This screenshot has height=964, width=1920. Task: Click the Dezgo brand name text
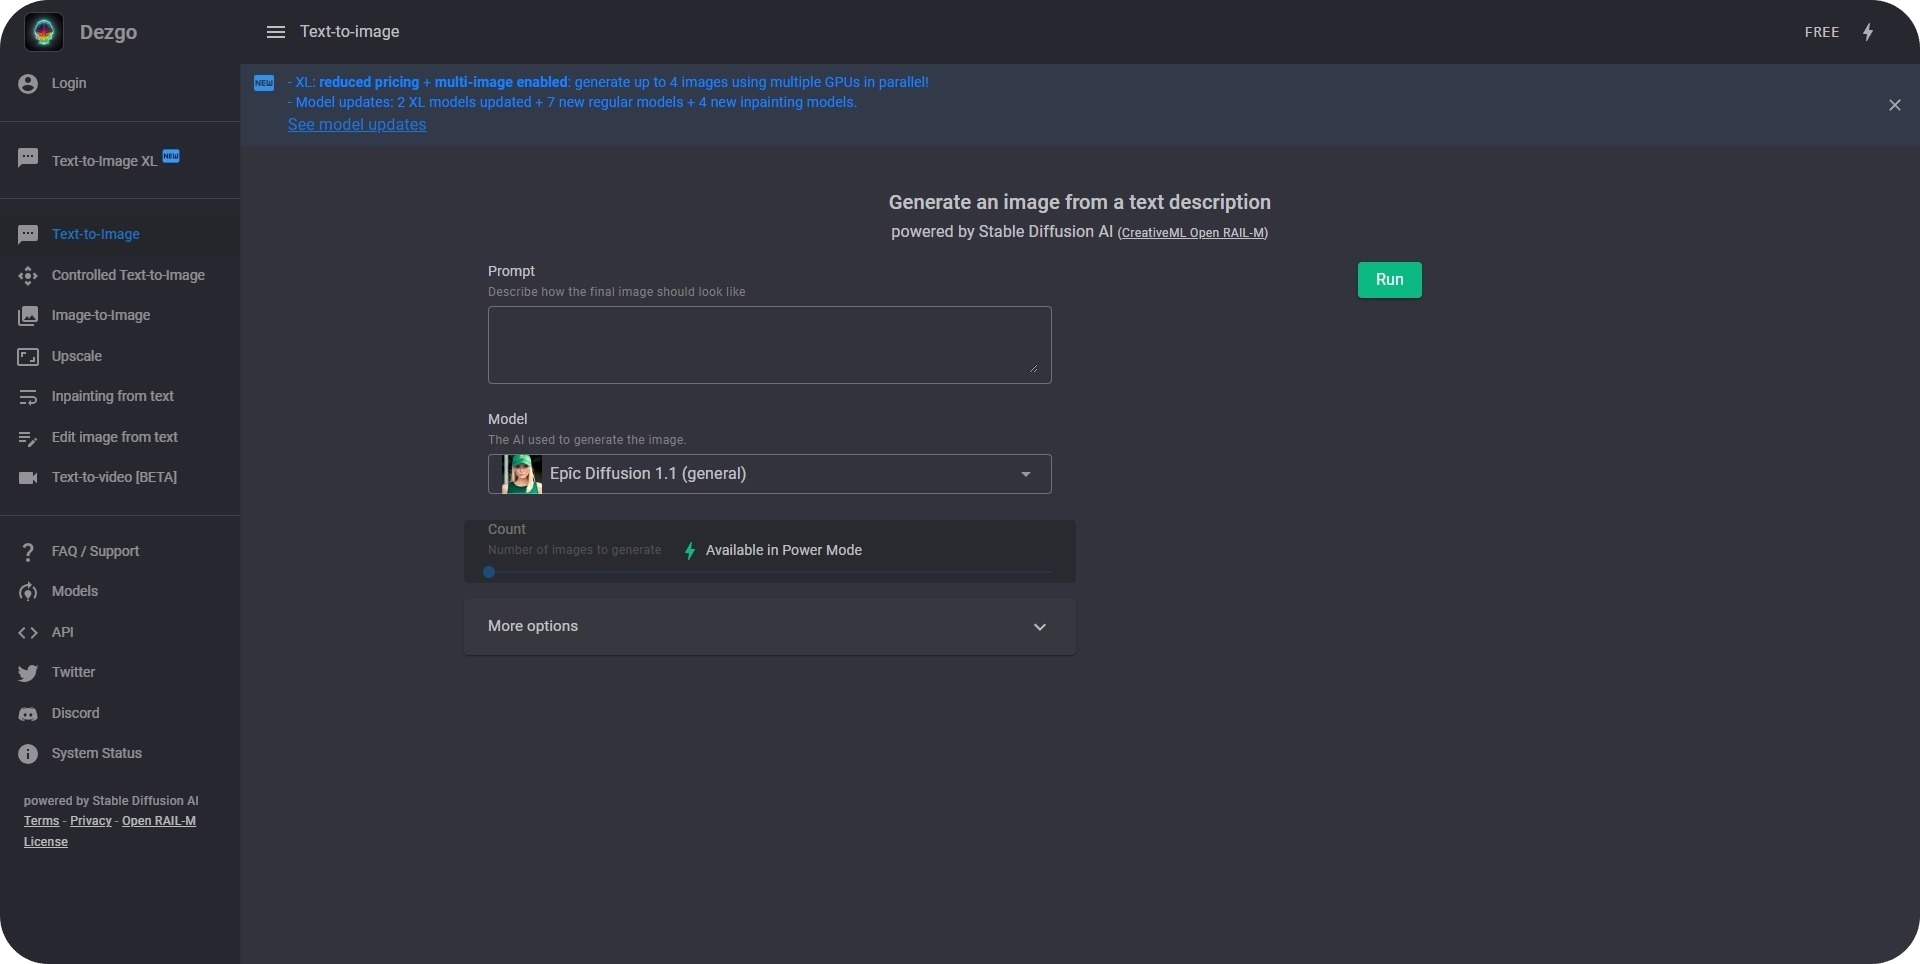(x=108, y=32)
